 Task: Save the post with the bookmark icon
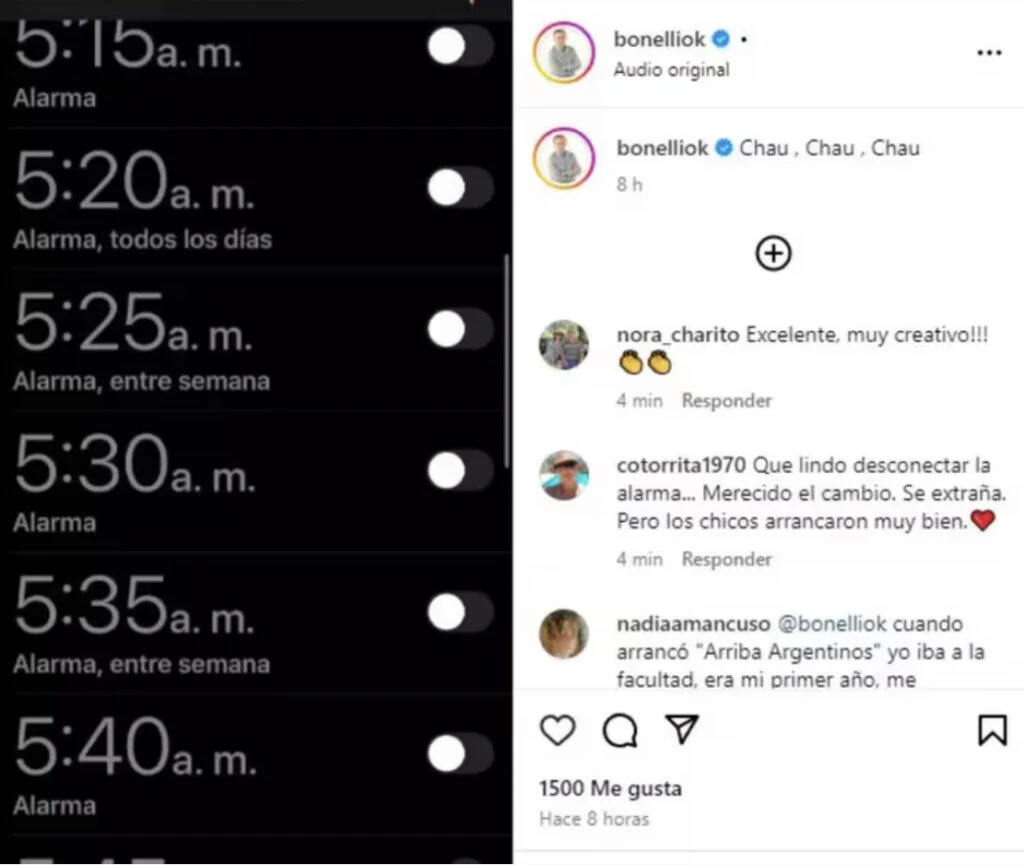click(x=992, y=730)
